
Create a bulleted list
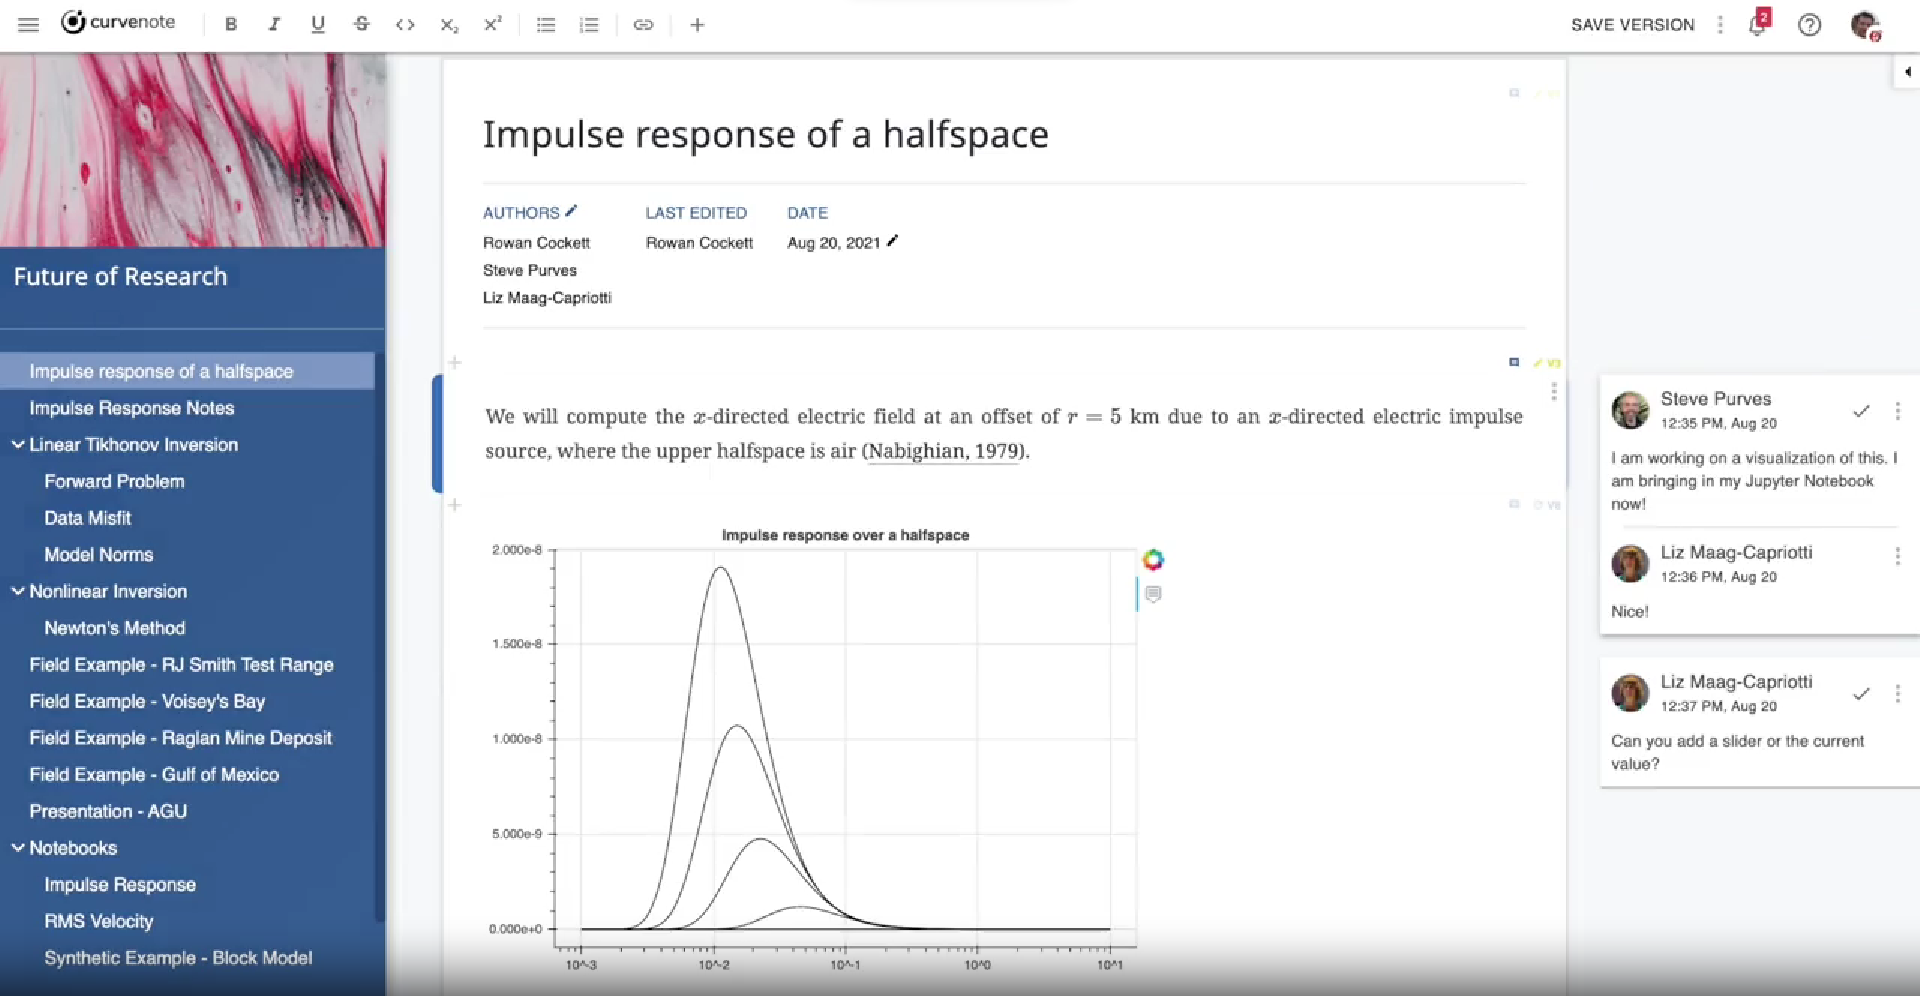546,25
